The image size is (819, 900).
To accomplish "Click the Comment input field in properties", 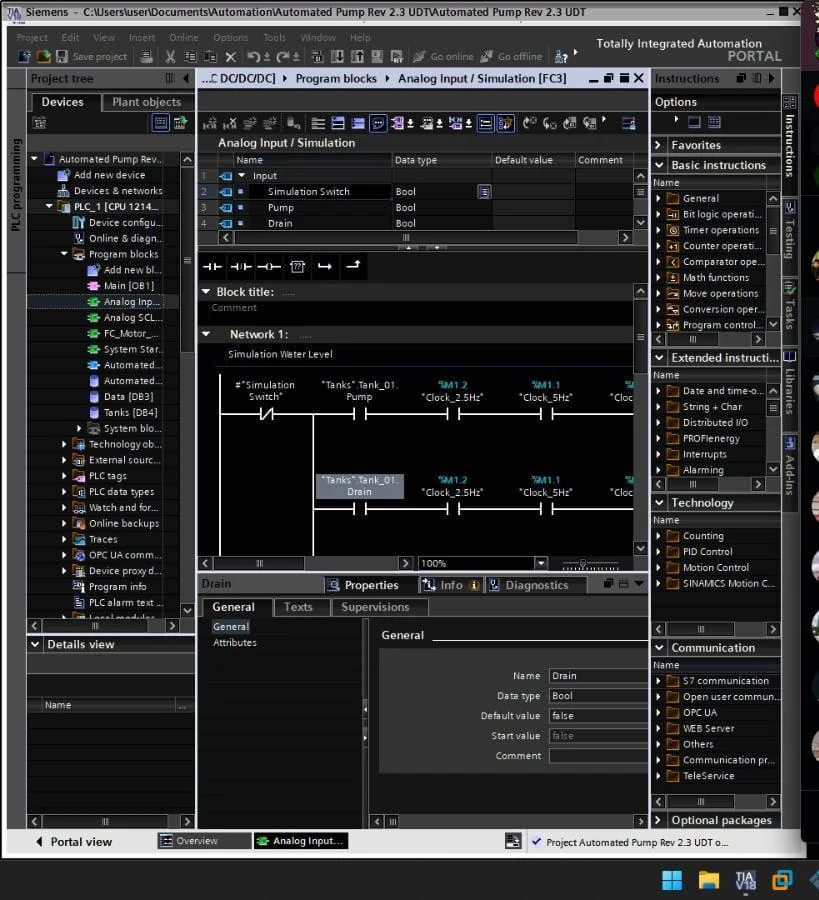I will 598,756.
